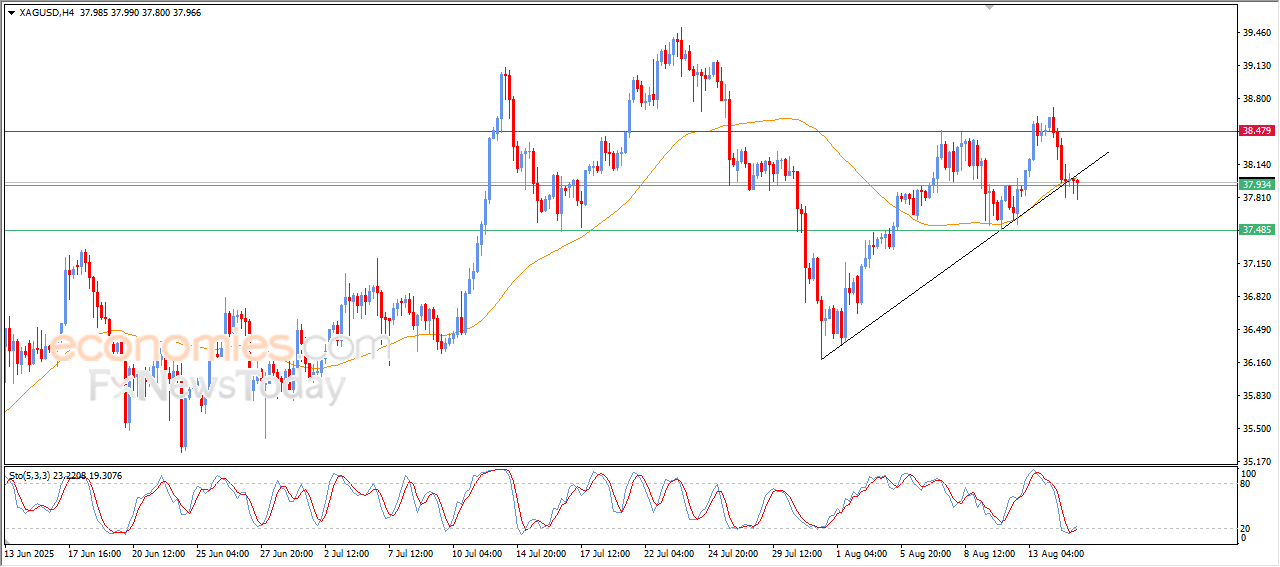Click the 80 level on the stochastic scale
The image size is (1280, 567).
(x=1247, y=484)
